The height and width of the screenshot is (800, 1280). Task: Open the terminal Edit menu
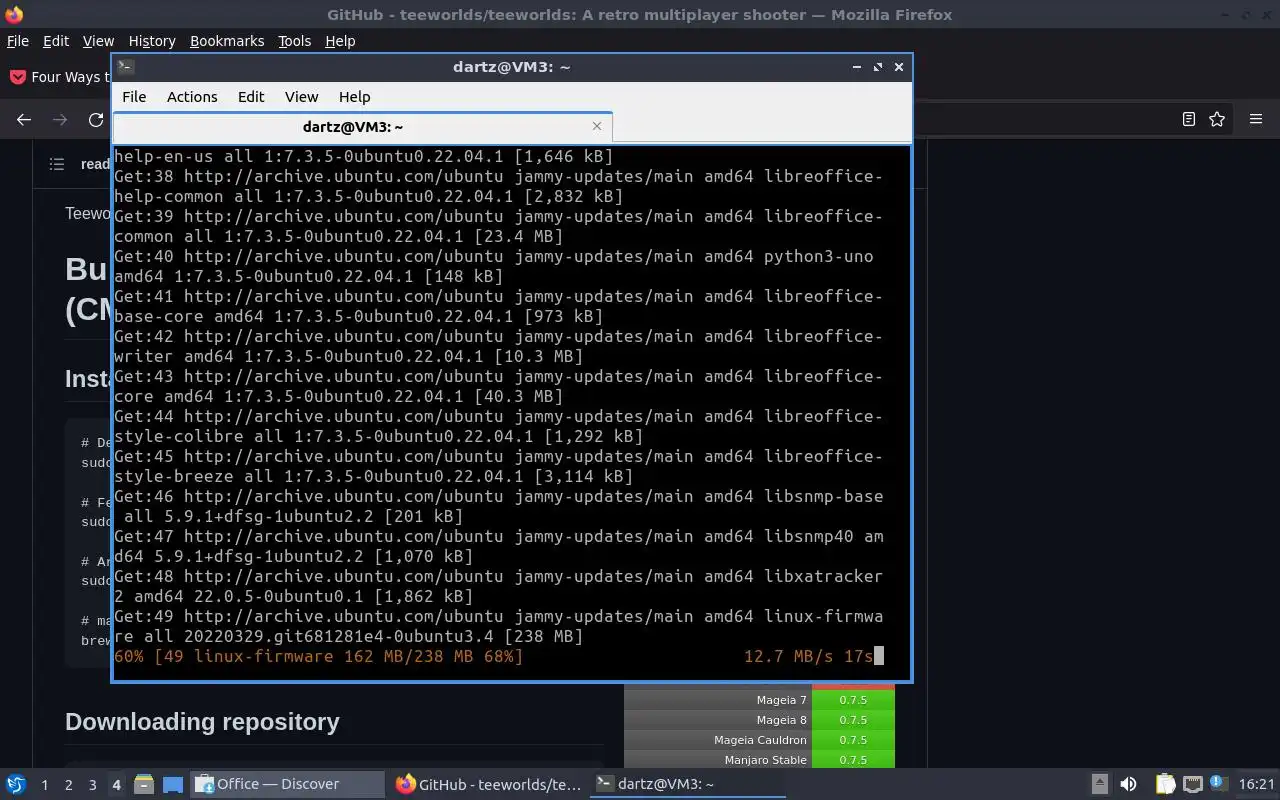click(251, 97)
